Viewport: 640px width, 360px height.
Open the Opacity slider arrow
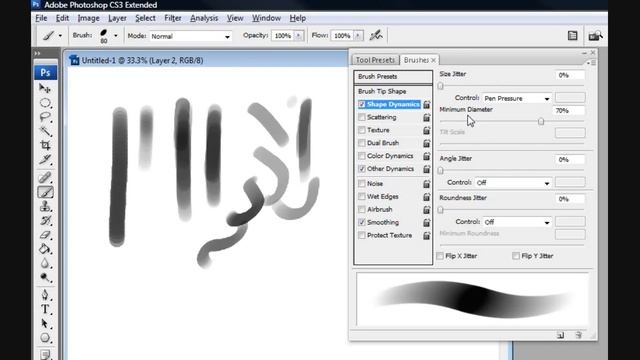click(x=299, y=36)
